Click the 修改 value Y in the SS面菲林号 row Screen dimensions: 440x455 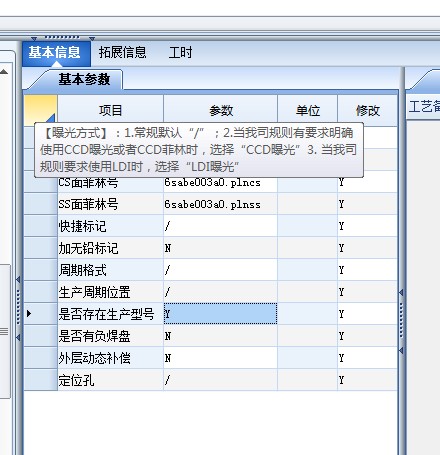click(x=341, y=204)
